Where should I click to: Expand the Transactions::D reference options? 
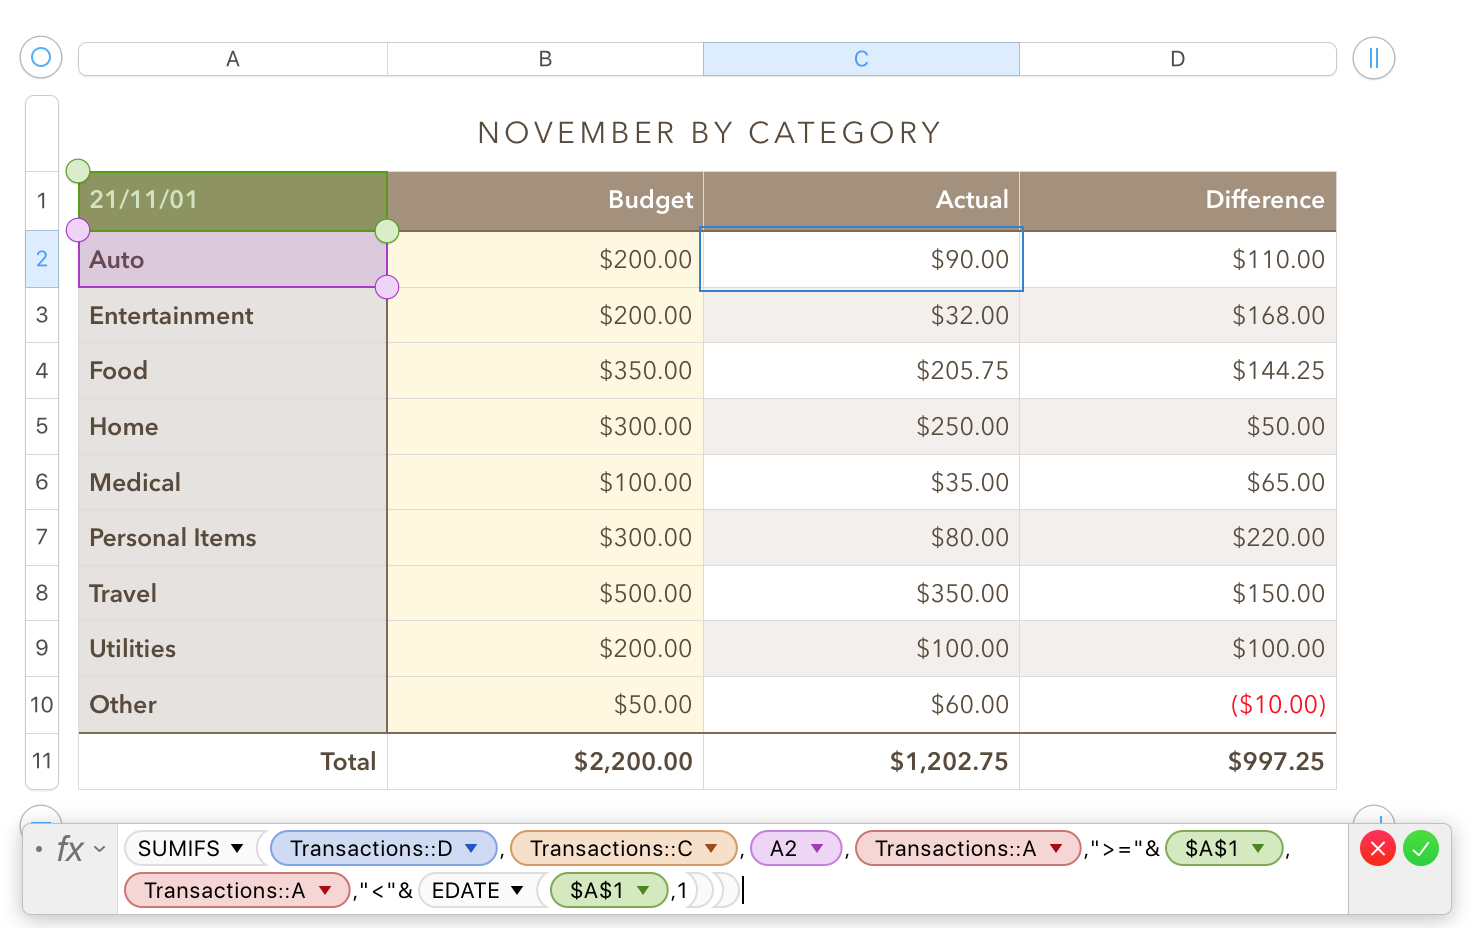coord(471,849)
